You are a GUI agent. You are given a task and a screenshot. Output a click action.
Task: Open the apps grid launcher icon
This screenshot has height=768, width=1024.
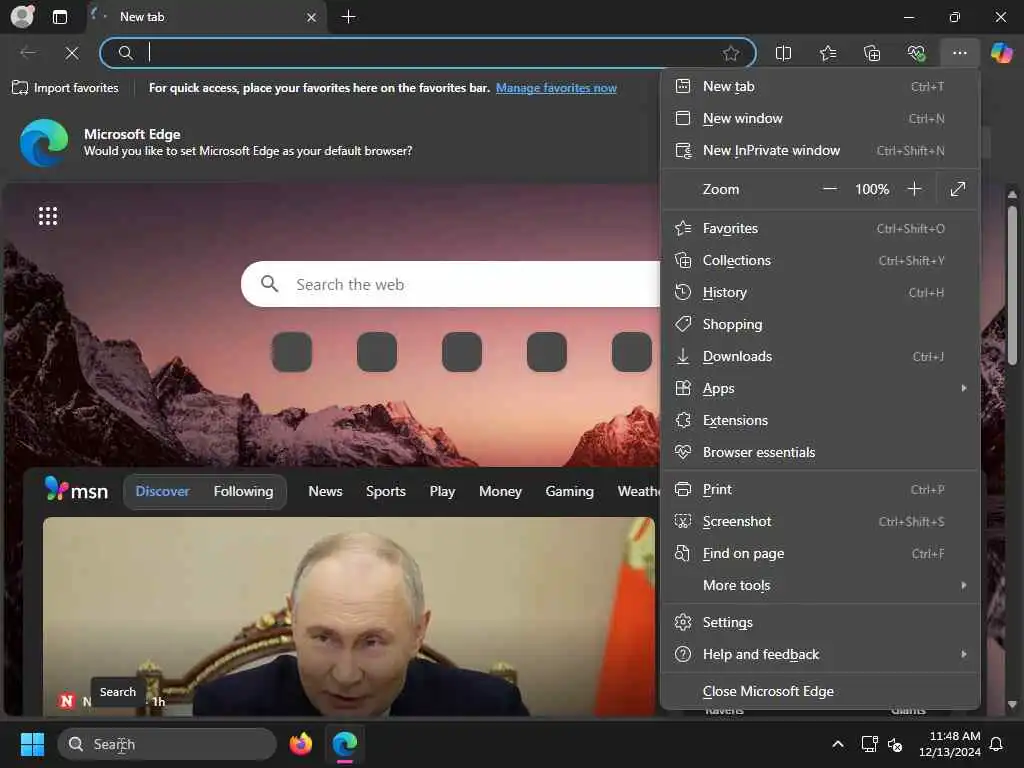[48, 216]
